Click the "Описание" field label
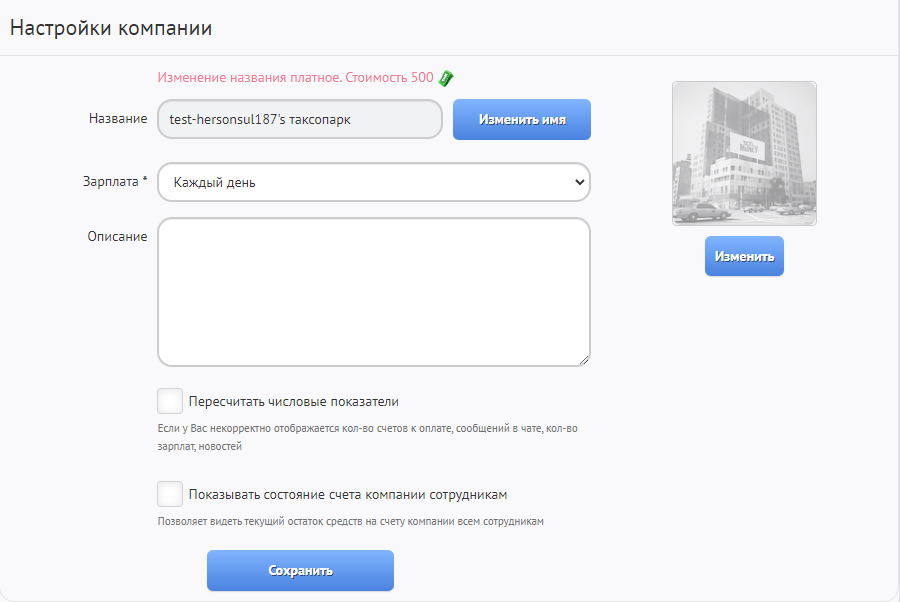 (x=117, y=236)
